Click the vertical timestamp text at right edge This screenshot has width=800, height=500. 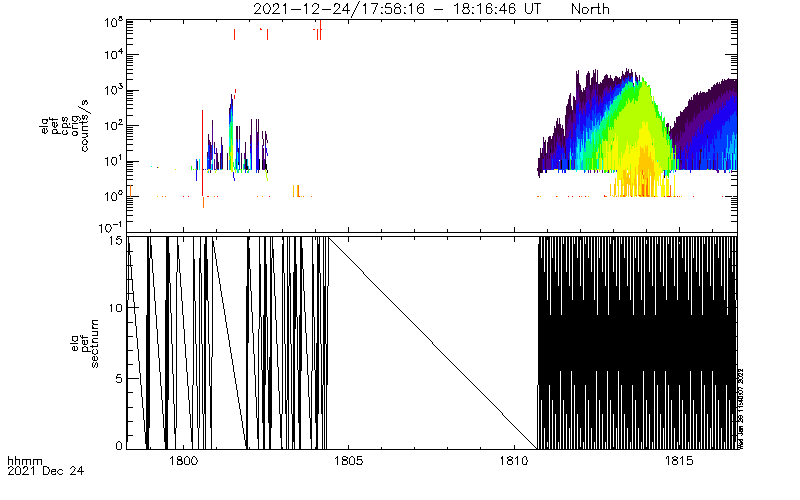click(x=741, y=409)
